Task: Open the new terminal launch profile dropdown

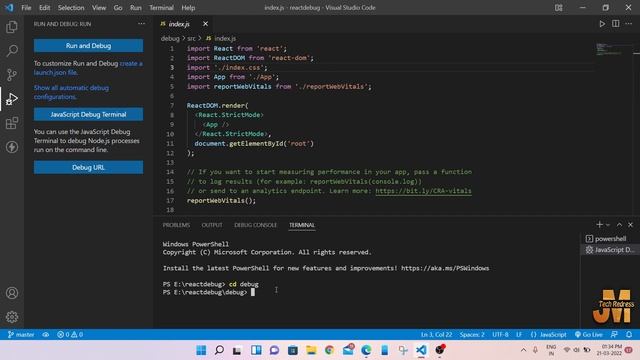Action: 608,225
